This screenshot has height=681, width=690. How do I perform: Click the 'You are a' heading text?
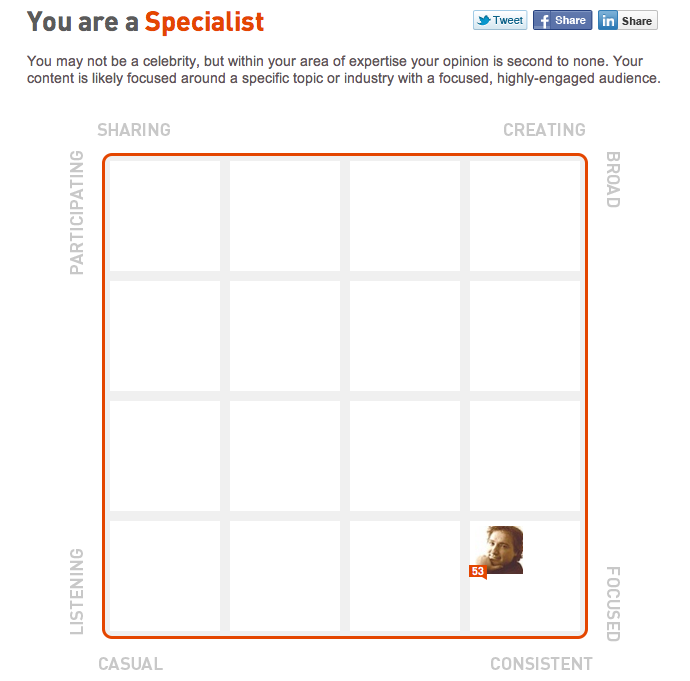coord(83,22)
